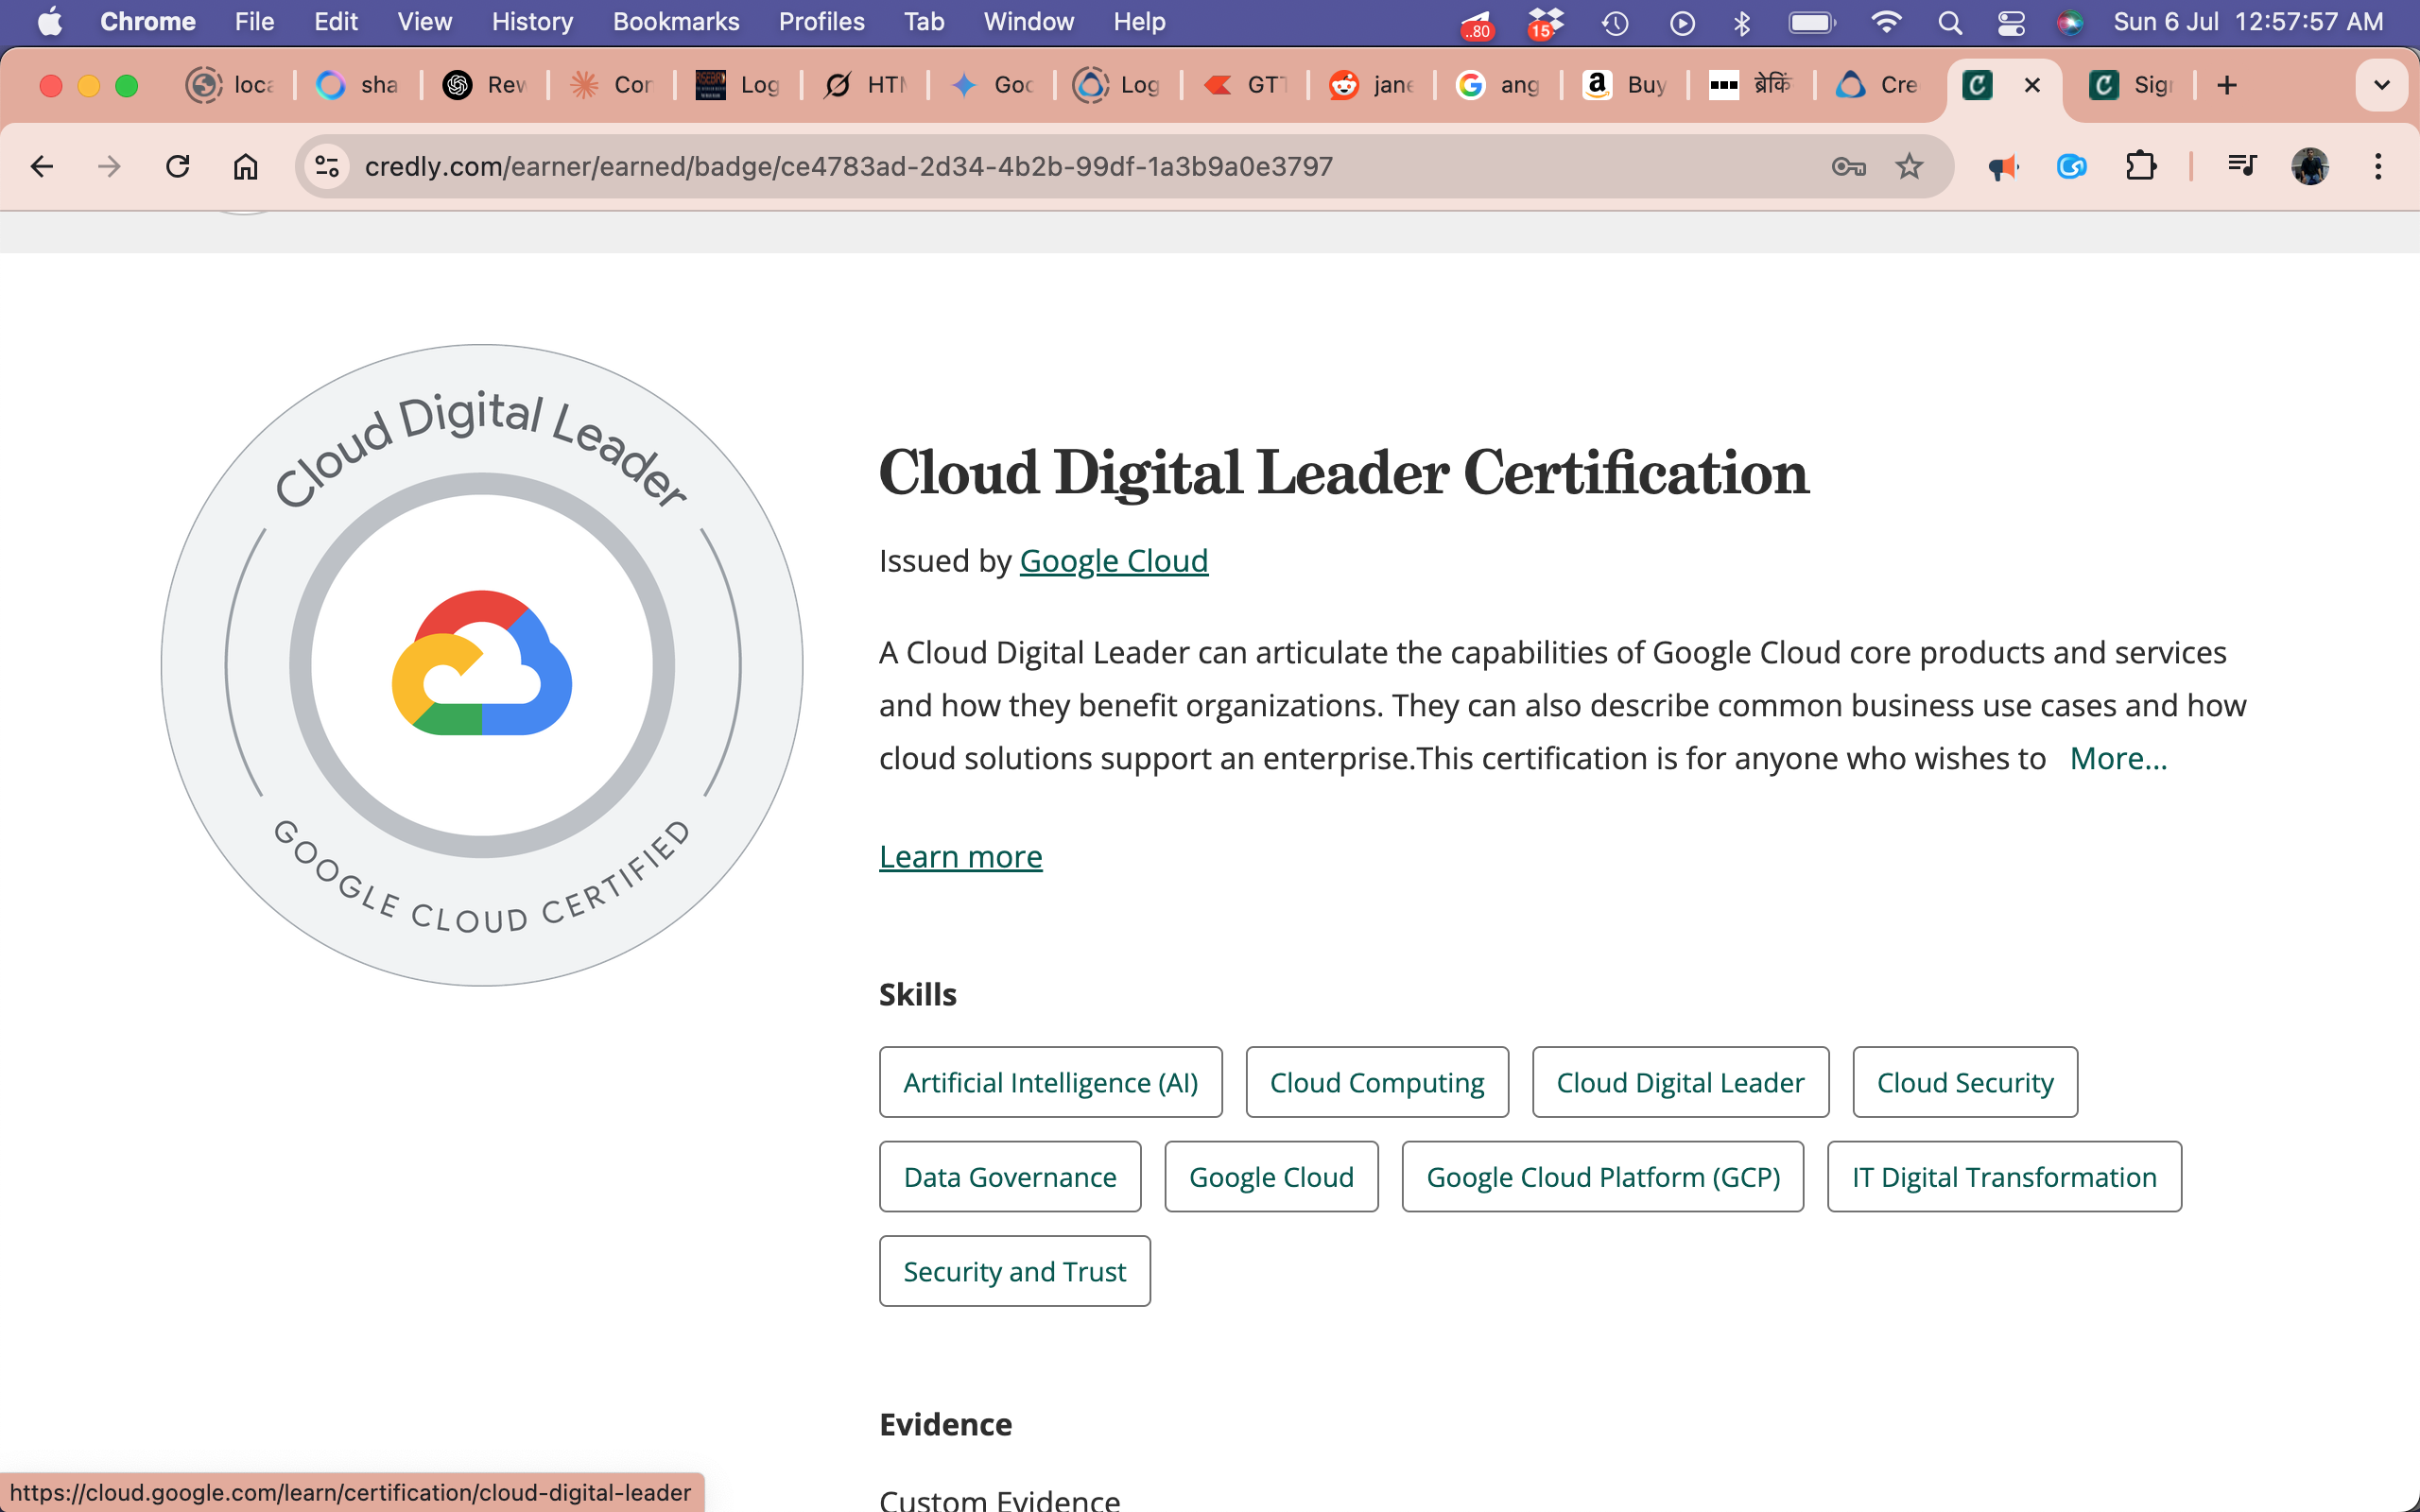Click the Dropbox menu bar icon
The image size is (2420, 1512).
[1545, 22]
